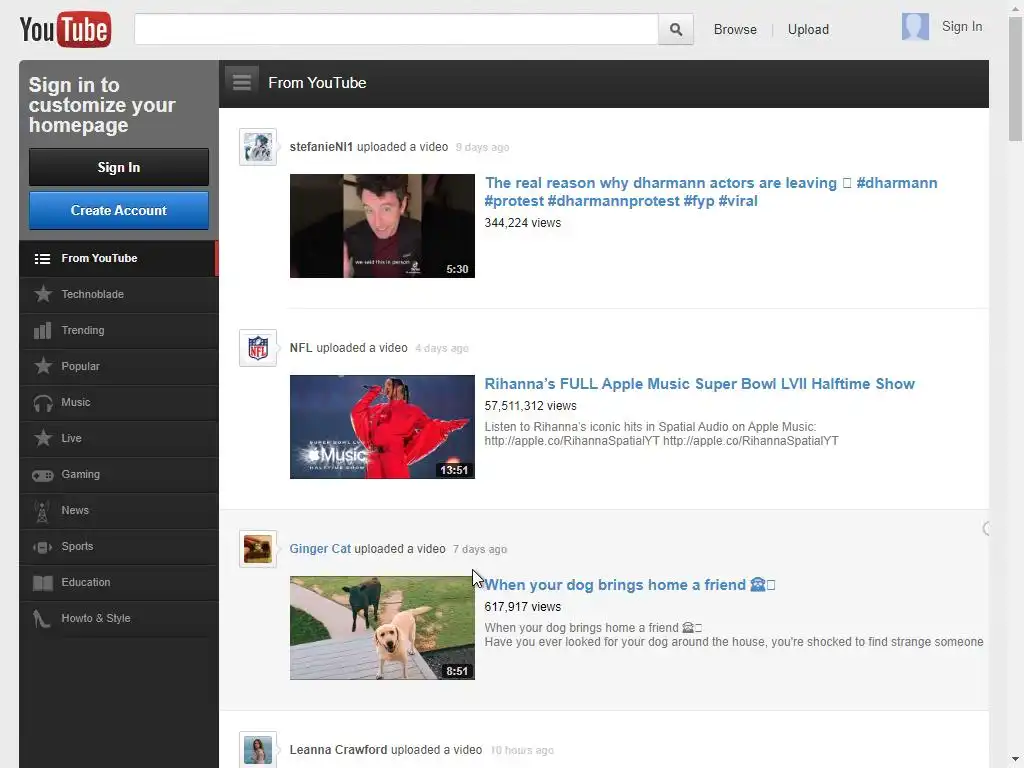Click the stefanieNI1 uploader name
This screenshot has height=768, width=1024.
click(321, 147)
